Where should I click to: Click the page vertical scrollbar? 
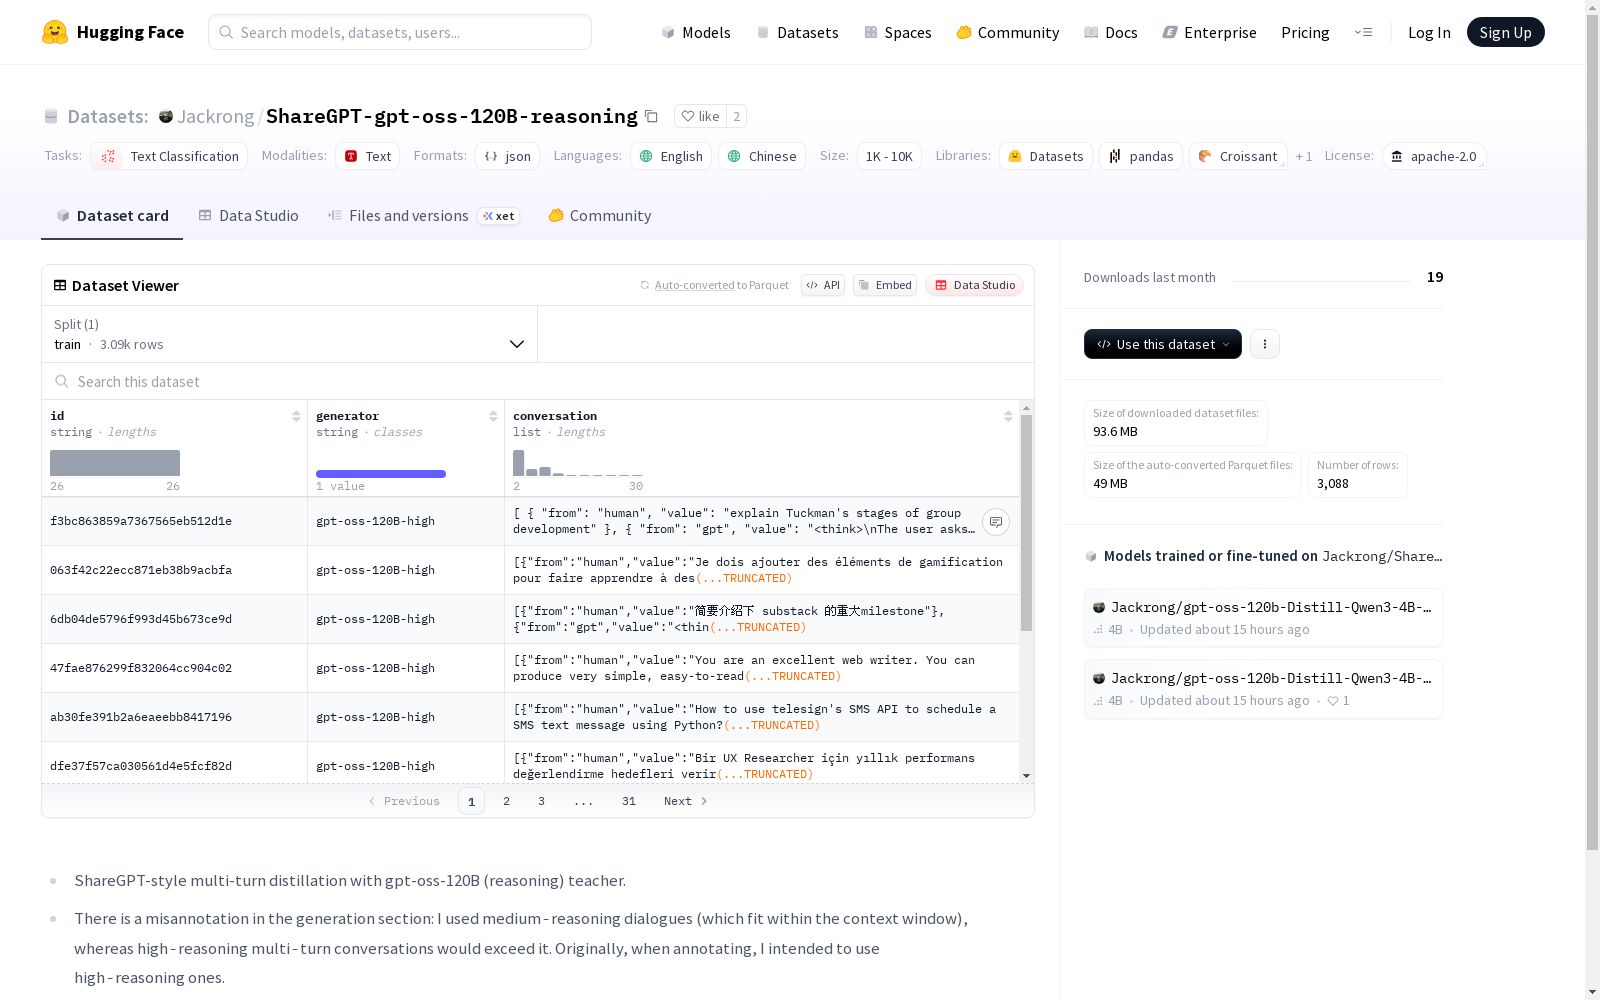point(1592,430)
